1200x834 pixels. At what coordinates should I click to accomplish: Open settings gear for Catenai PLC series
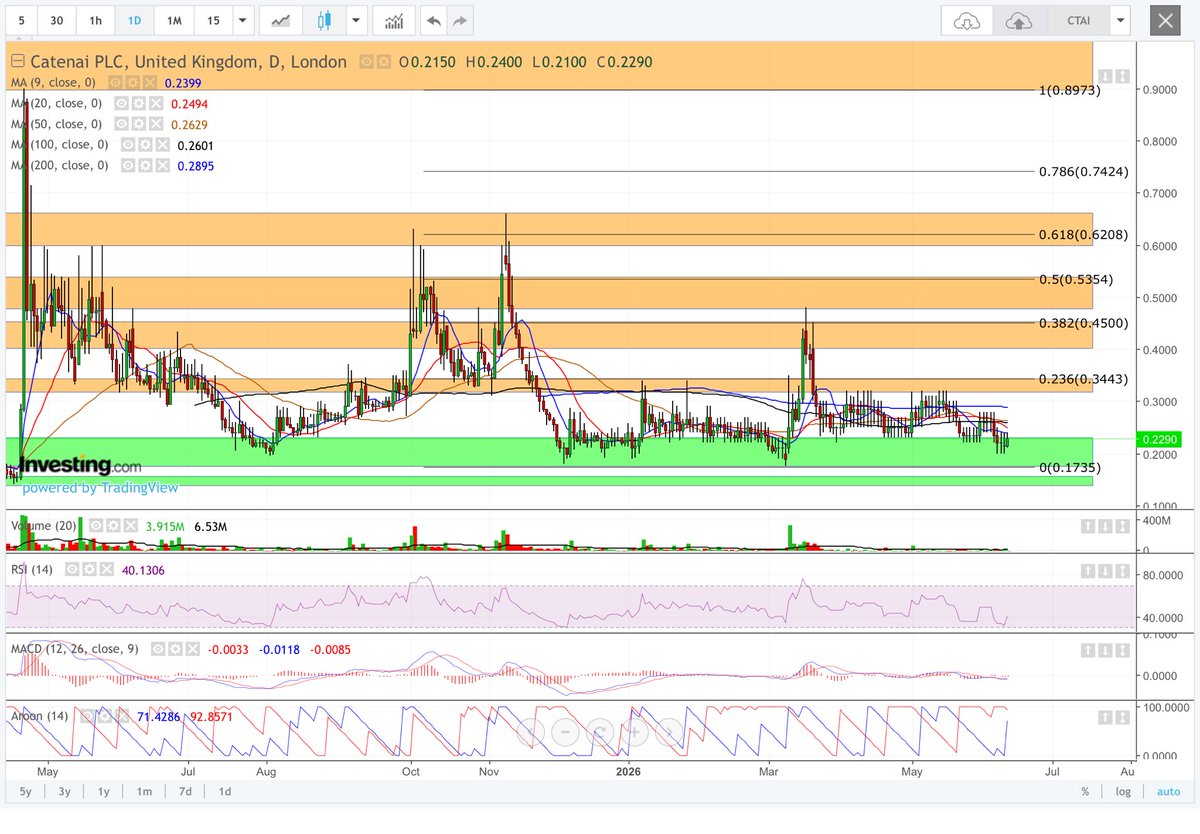(x=382, y=62)
